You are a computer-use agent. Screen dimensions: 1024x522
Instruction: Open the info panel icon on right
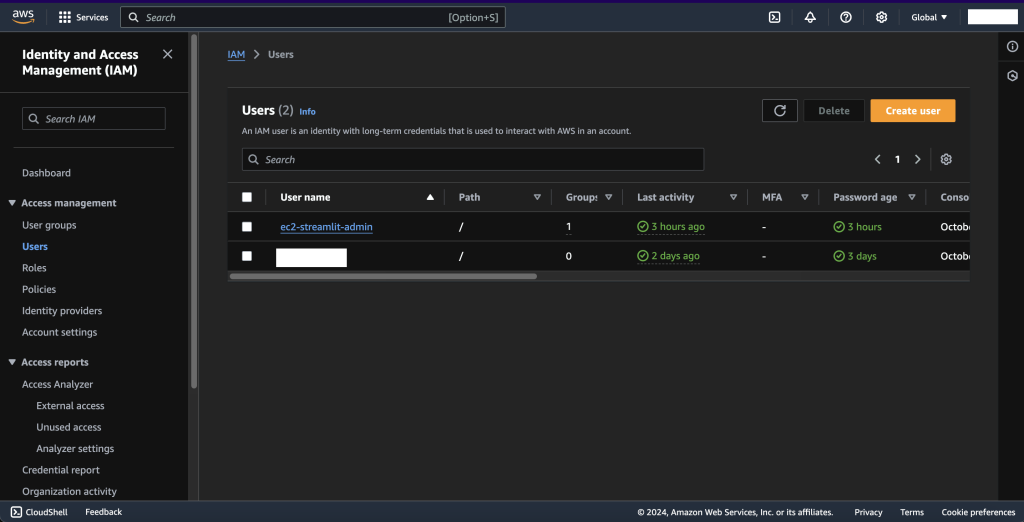[1012, 46]
